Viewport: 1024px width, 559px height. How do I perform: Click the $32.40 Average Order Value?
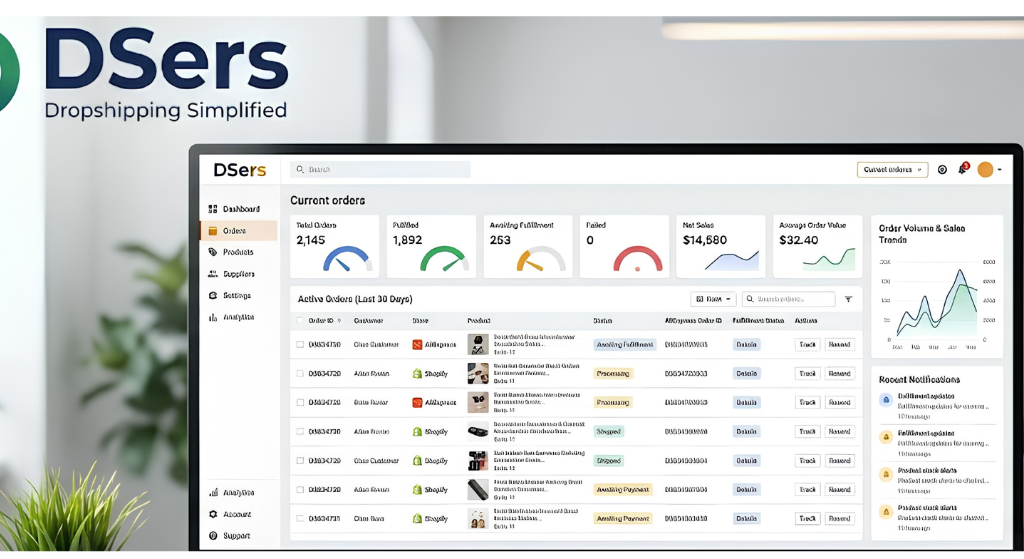(799, 240)
